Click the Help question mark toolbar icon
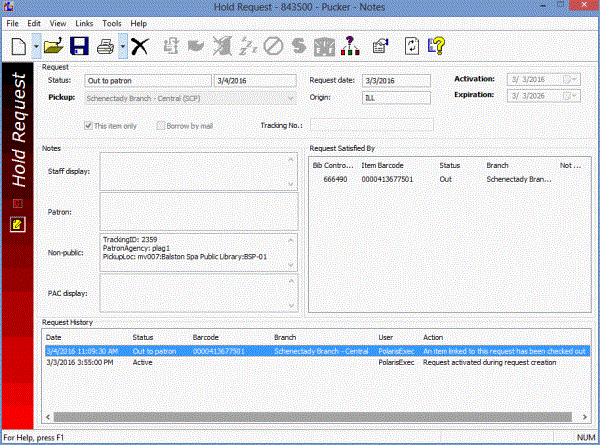This screenshot has height=445, width=600. pyautogui.click(x=437, y=45)
